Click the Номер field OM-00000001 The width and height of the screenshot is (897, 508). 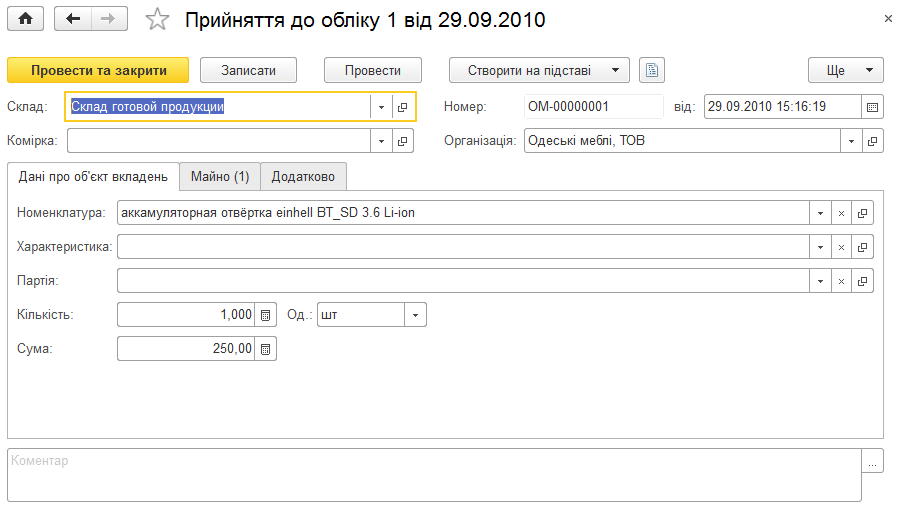(594, 107)
